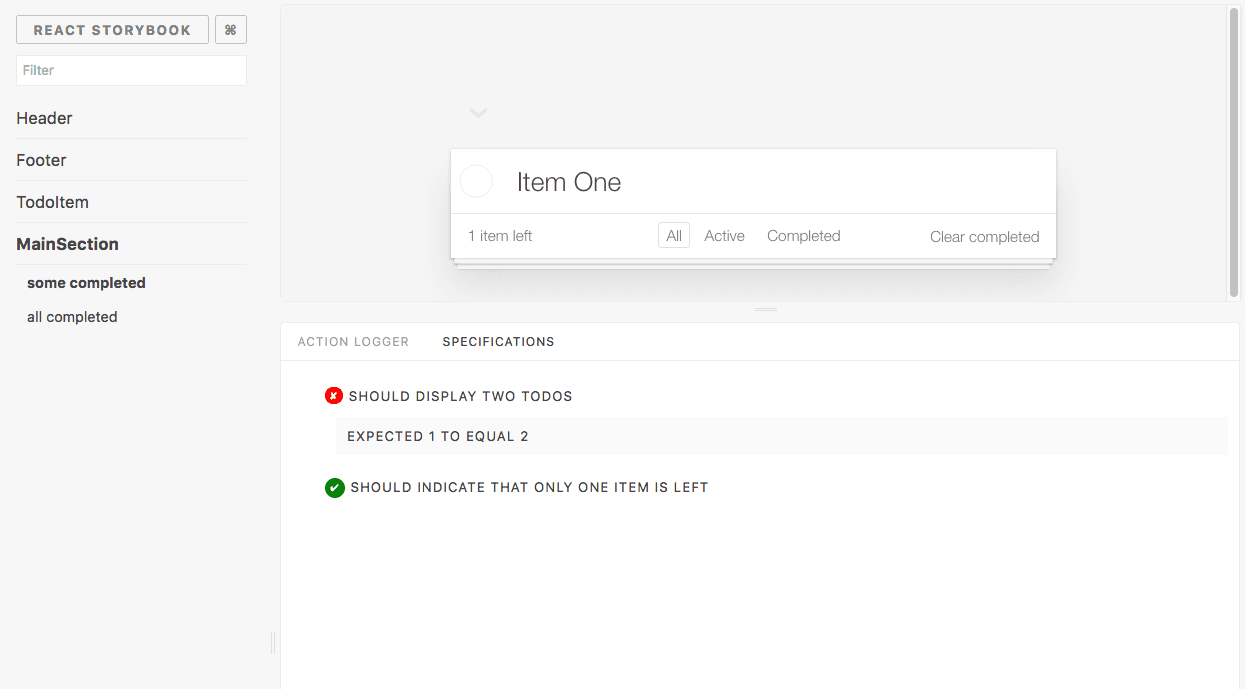
Task: Select the Active filter
Action: 724,236
